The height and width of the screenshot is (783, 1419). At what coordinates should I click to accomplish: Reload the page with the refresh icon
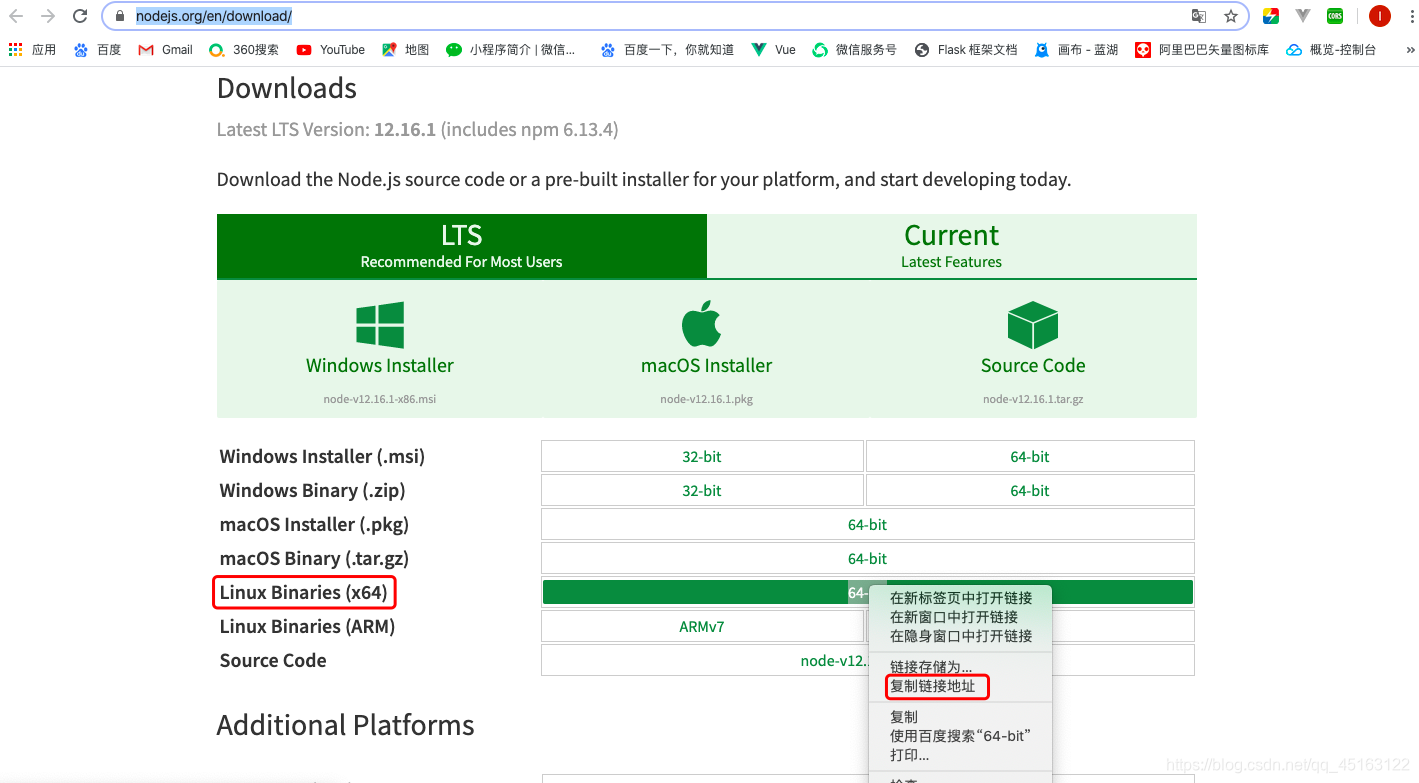(81, 16)
